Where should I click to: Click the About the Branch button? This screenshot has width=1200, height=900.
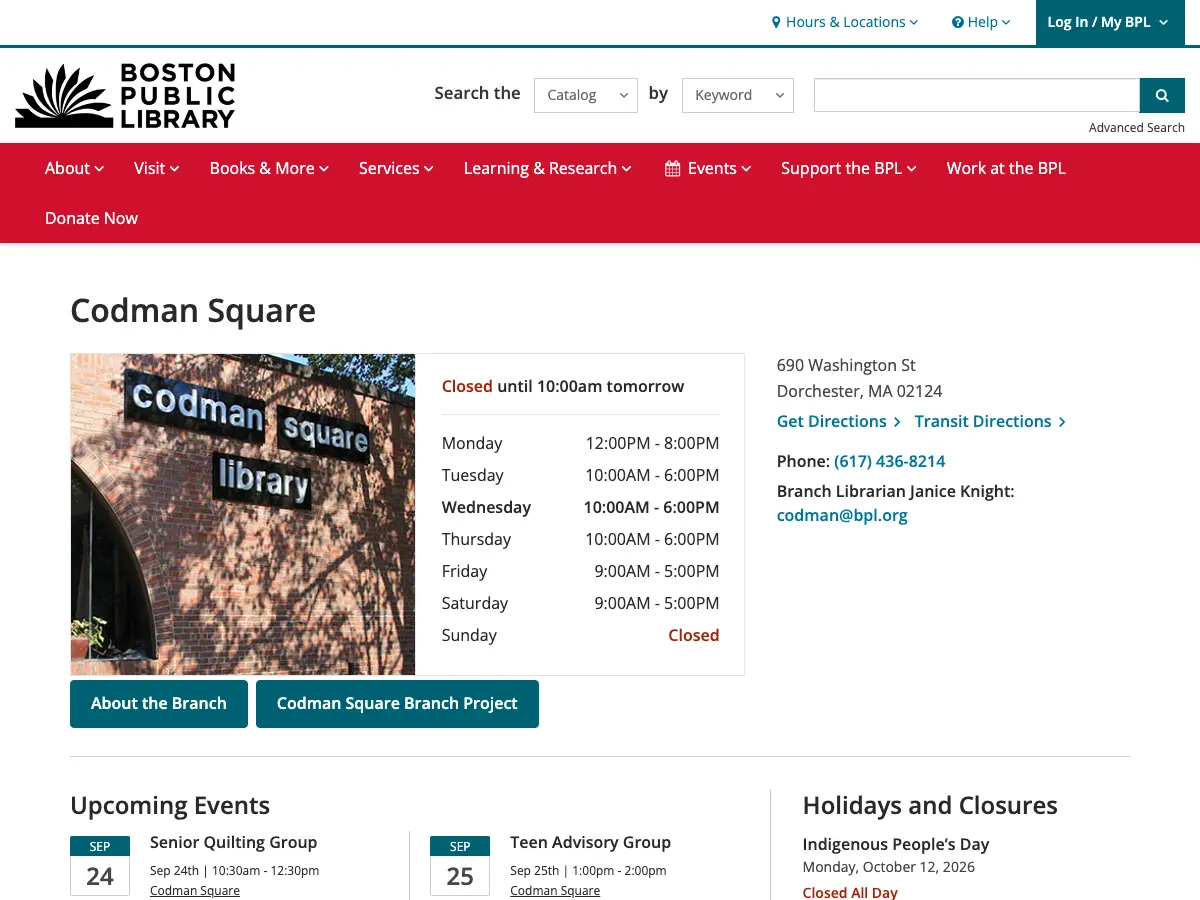pos(159,704)
